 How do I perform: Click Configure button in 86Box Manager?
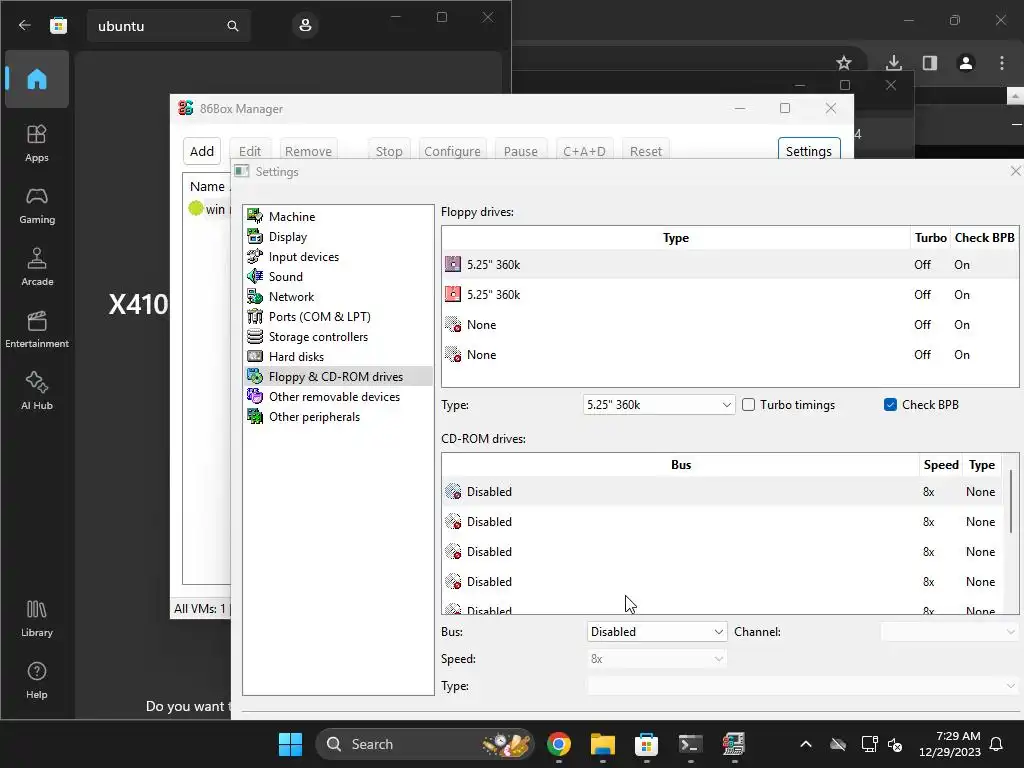click(x=453, y=151)
